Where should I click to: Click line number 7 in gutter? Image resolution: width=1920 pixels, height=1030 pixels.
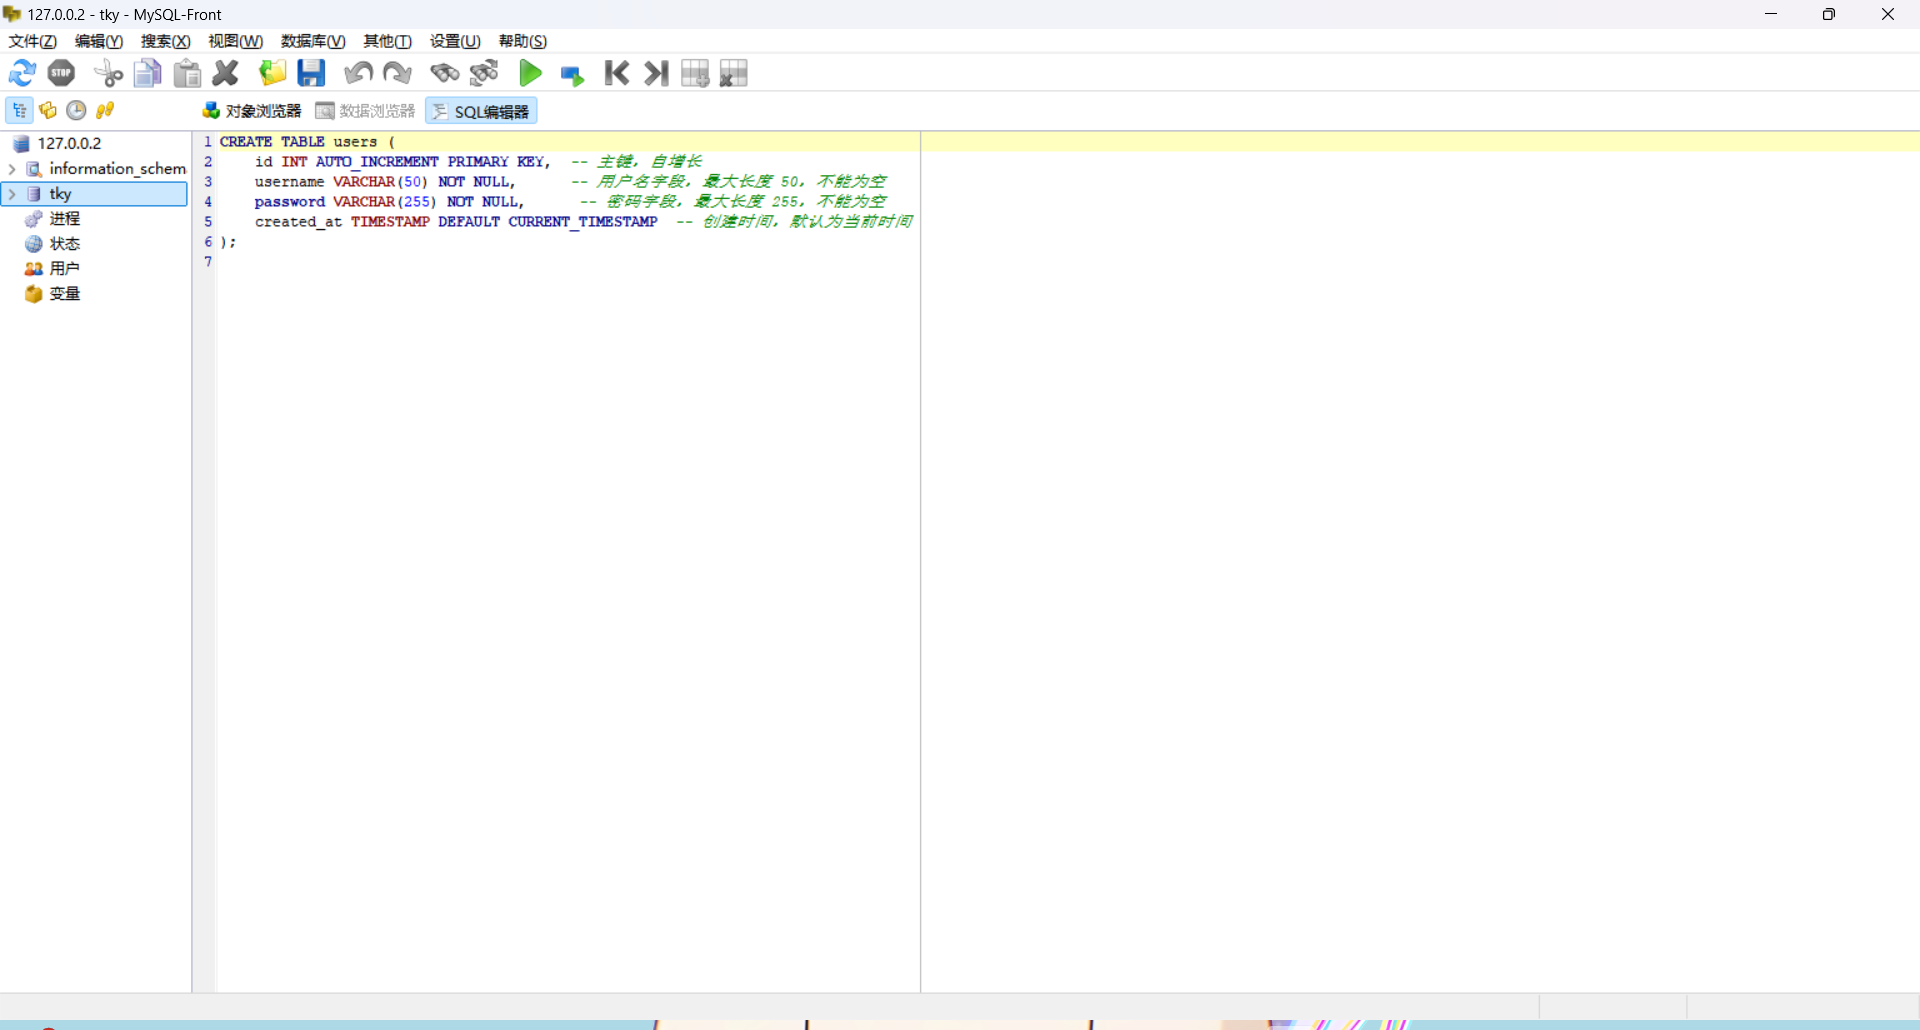click(x=208, y=262)
